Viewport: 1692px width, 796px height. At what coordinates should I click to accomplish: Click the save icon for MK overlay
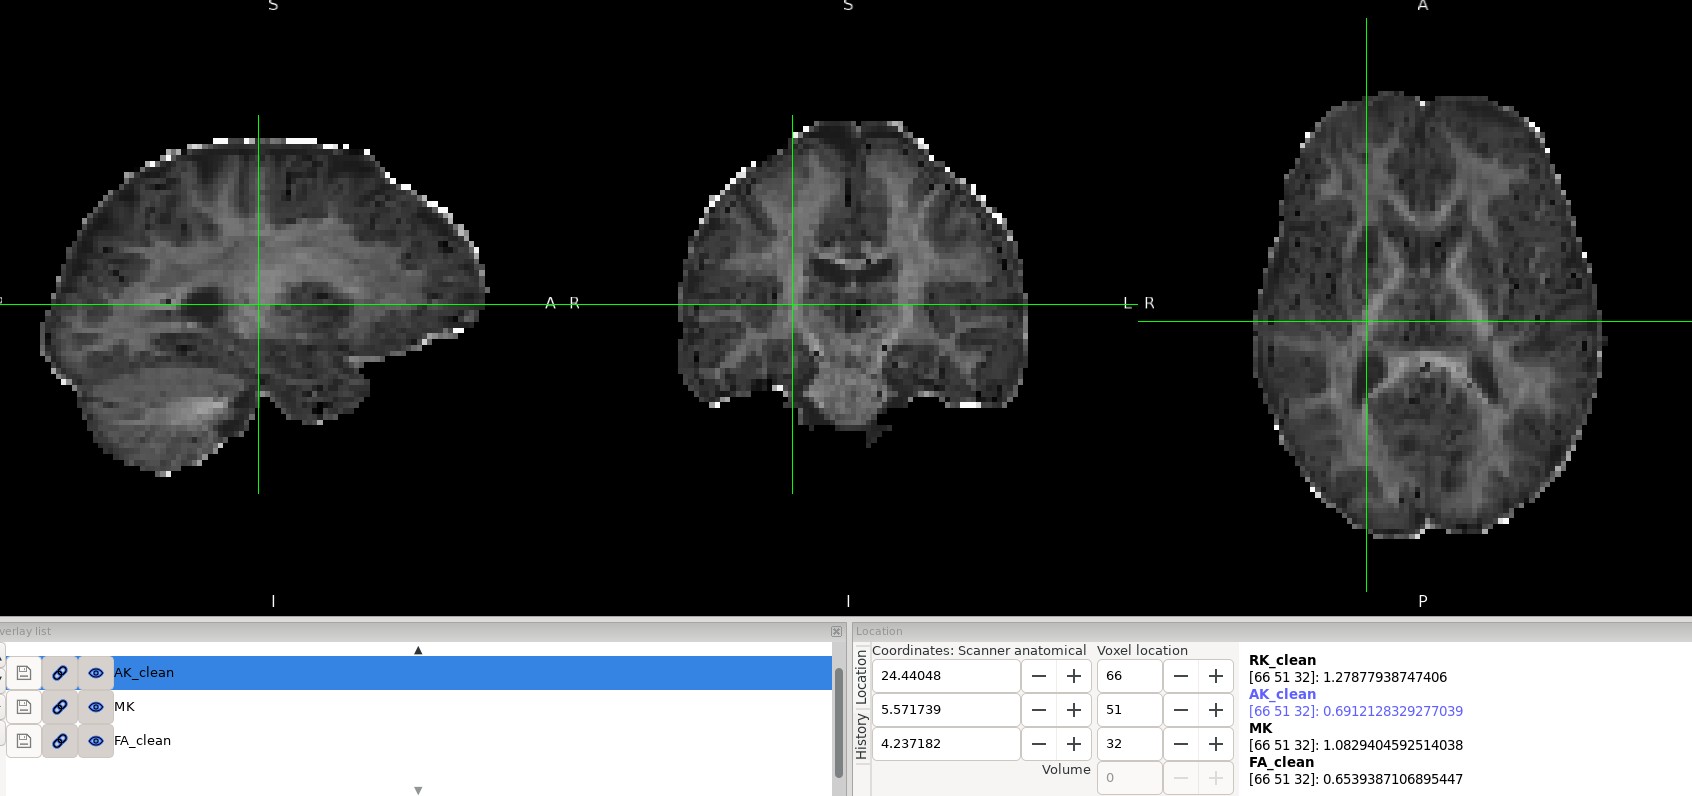click(24, 707)
